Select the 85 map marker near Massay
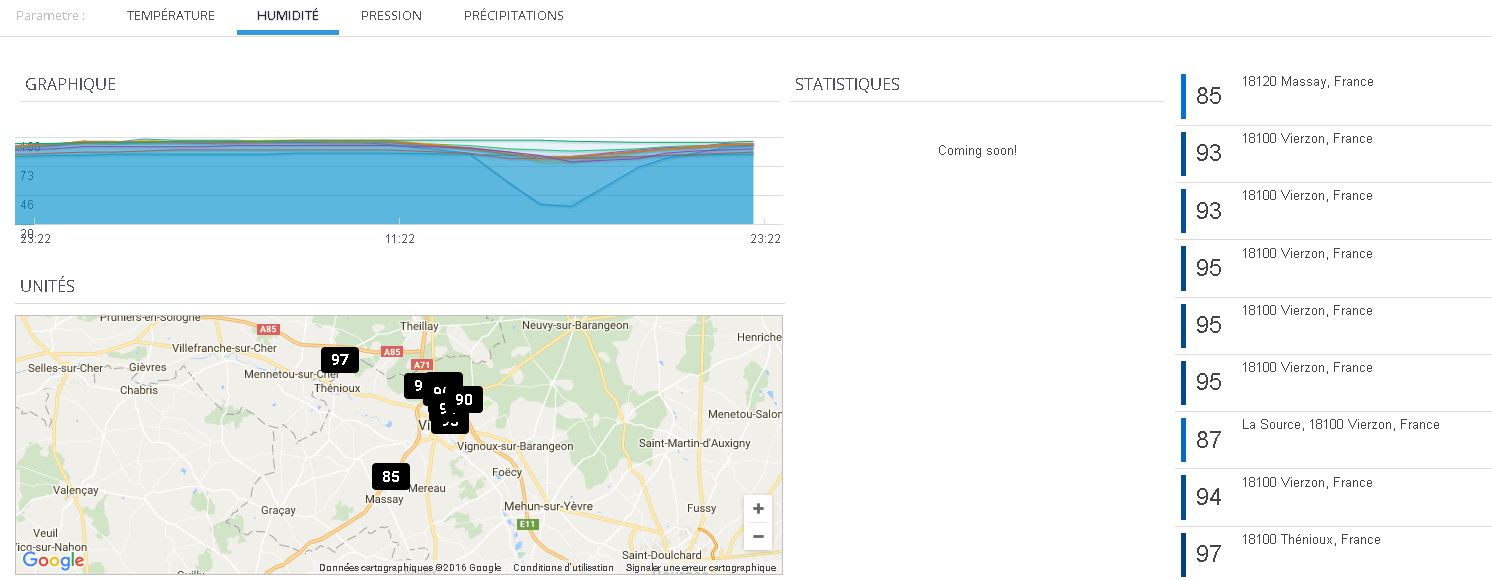 391,477
